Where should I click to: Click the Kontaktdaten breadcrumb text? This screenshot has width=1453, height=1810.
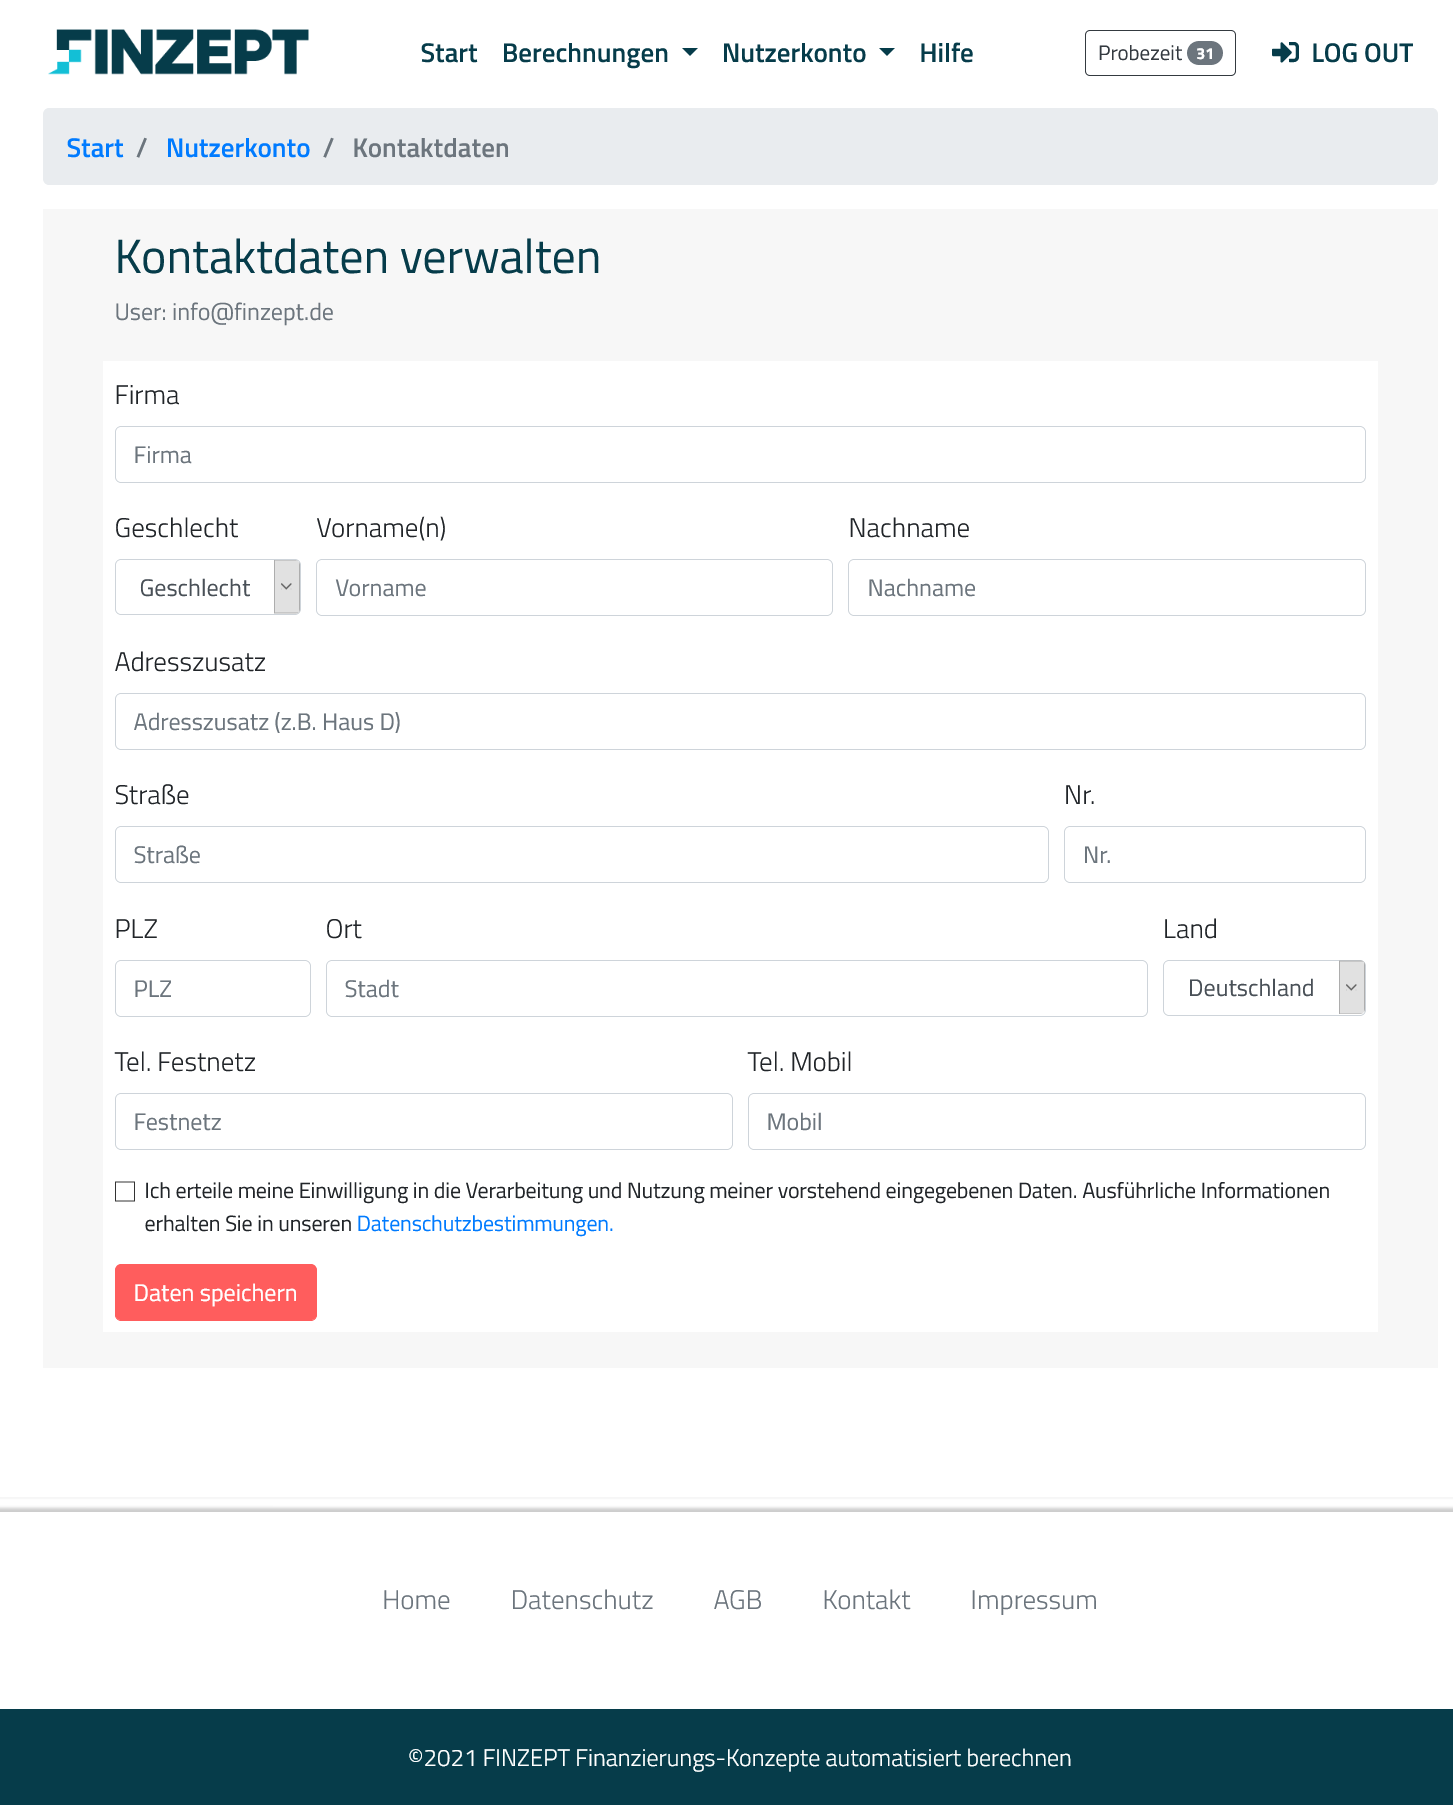point(431,148)
